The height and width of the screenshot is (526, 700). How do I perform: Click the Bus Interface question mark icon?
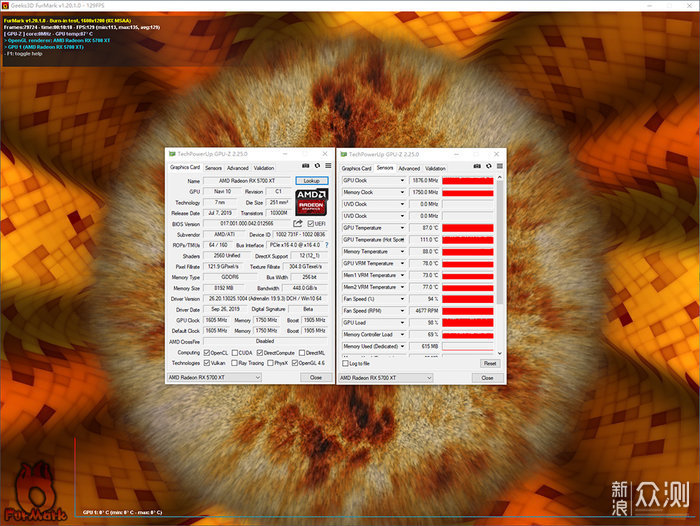click(327, 245)
